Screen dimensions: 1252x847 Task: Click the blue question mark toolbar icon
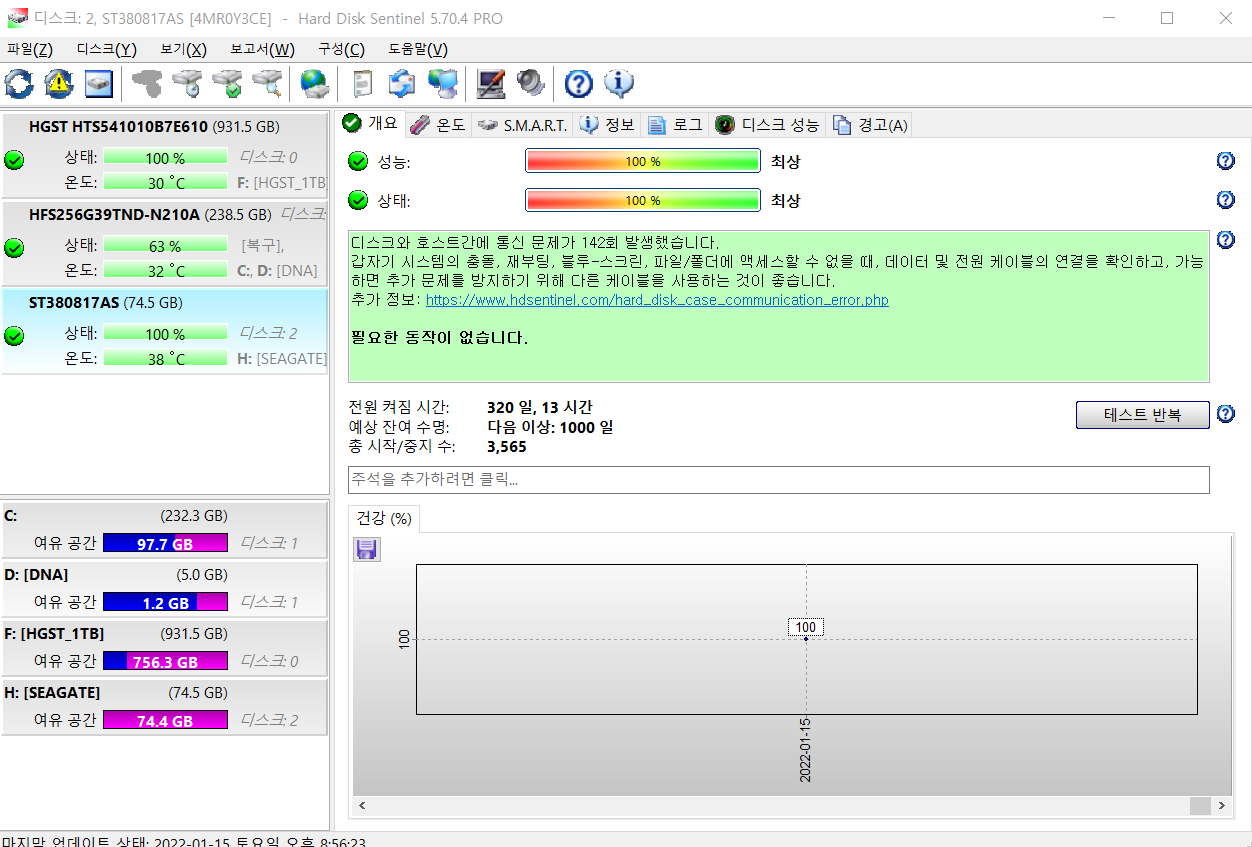pos(578,83)
